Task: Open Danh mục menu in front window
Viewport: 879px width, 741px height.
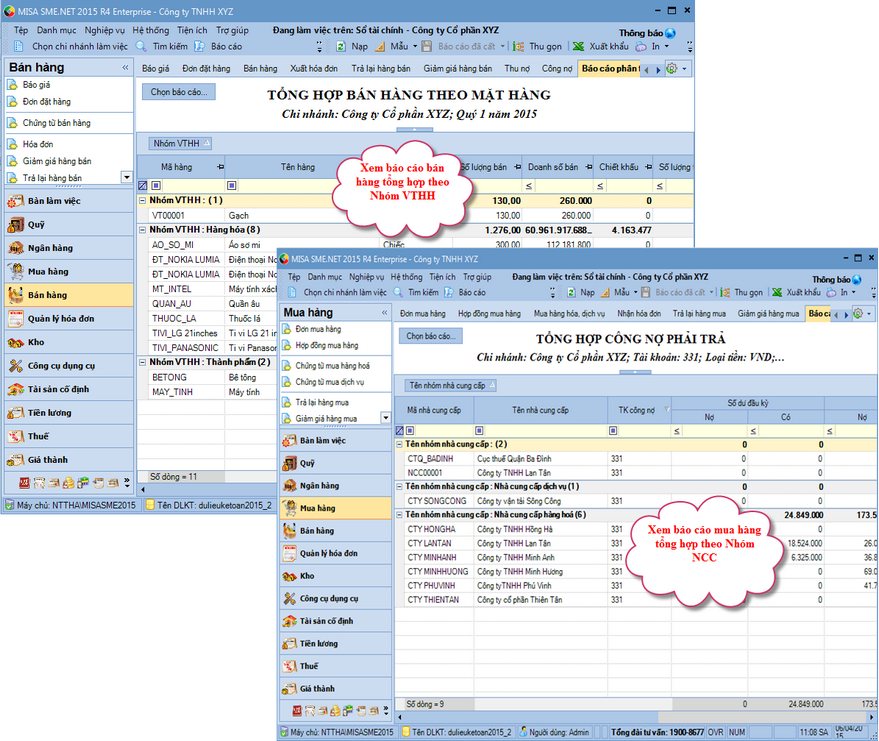Action: [x=325, y=277]
